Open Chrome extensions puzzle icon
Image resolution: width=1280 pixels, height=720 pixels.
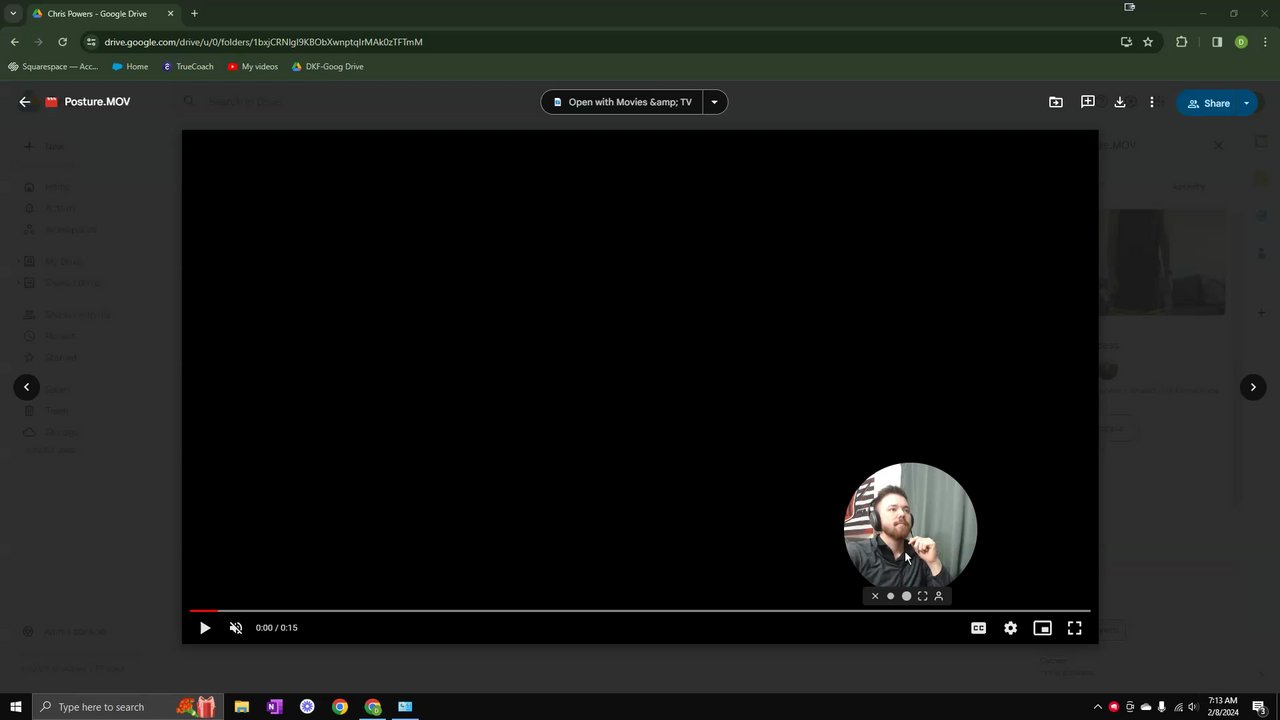tap(1181, 42)
